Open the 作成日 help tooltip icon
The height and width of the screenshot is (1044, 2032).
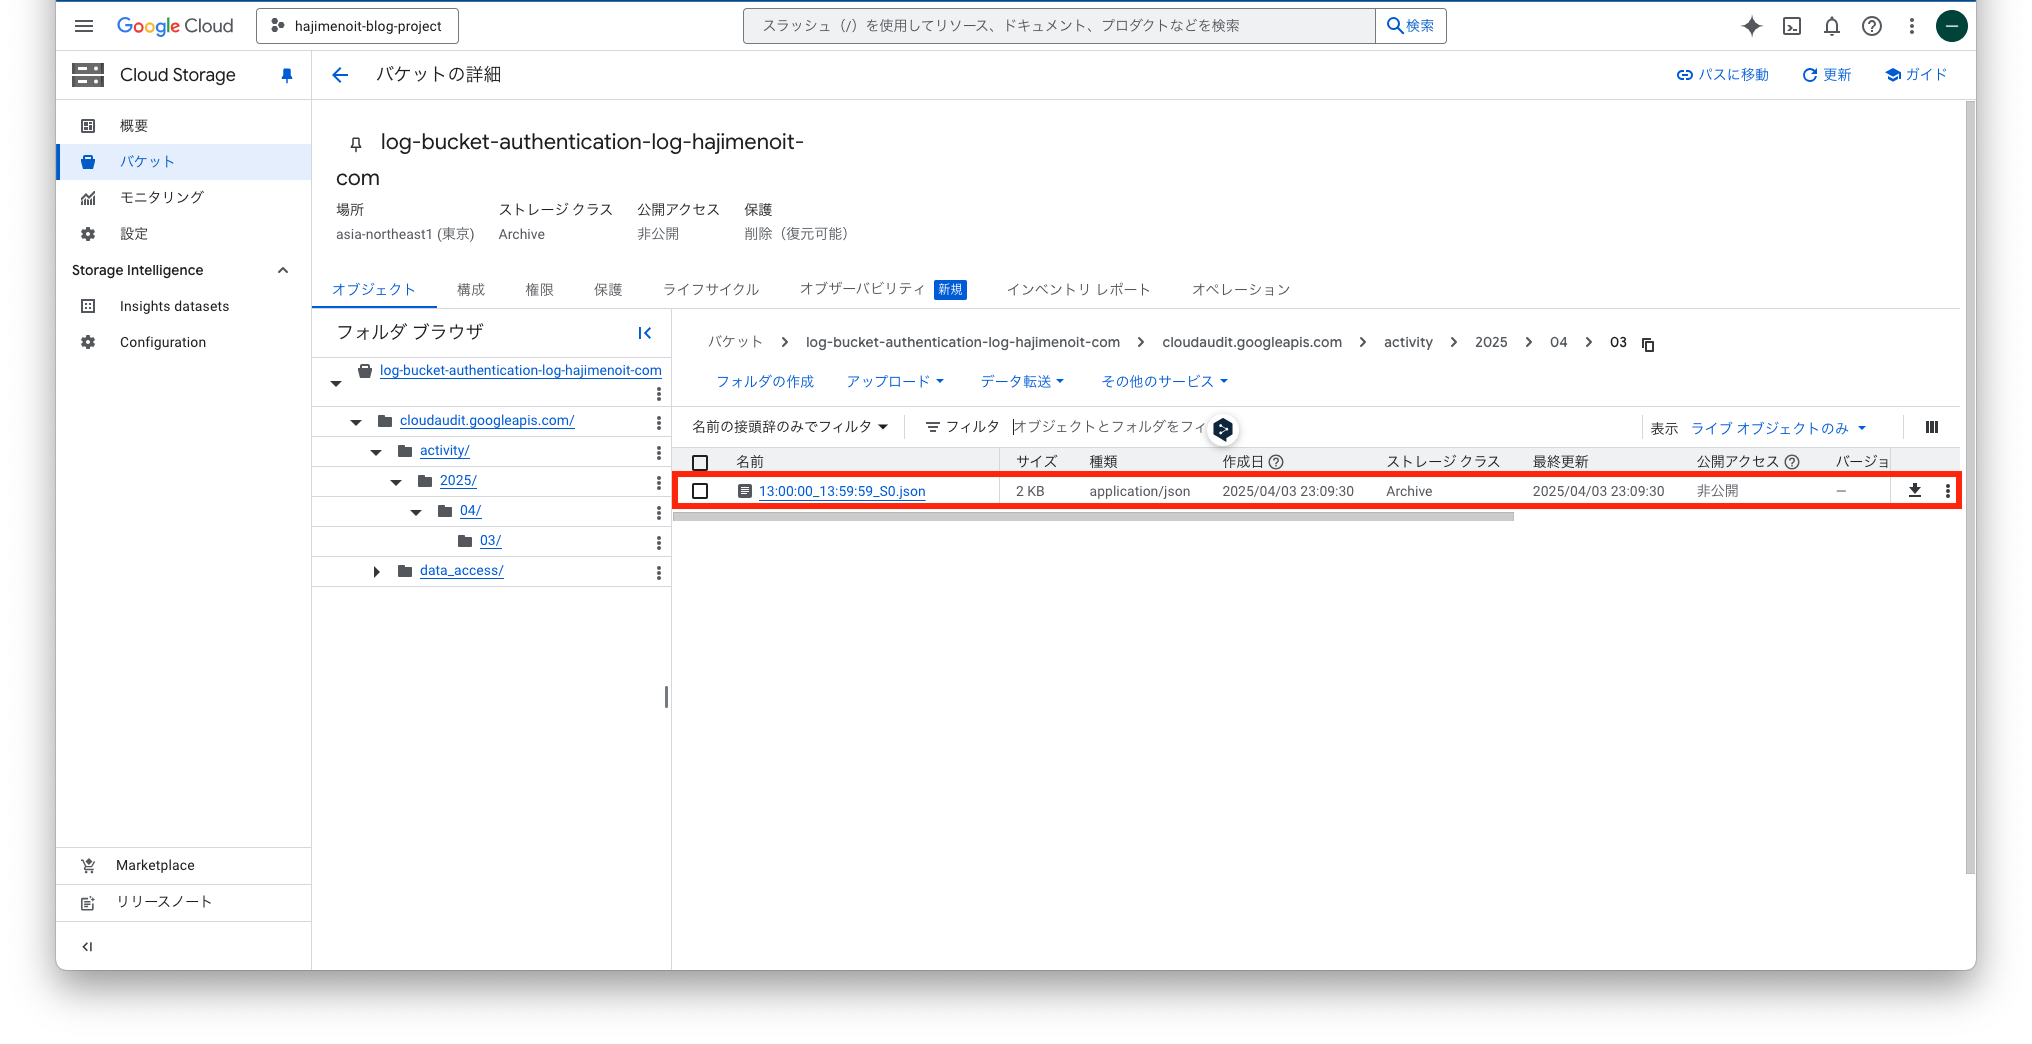coord(1276,462)
